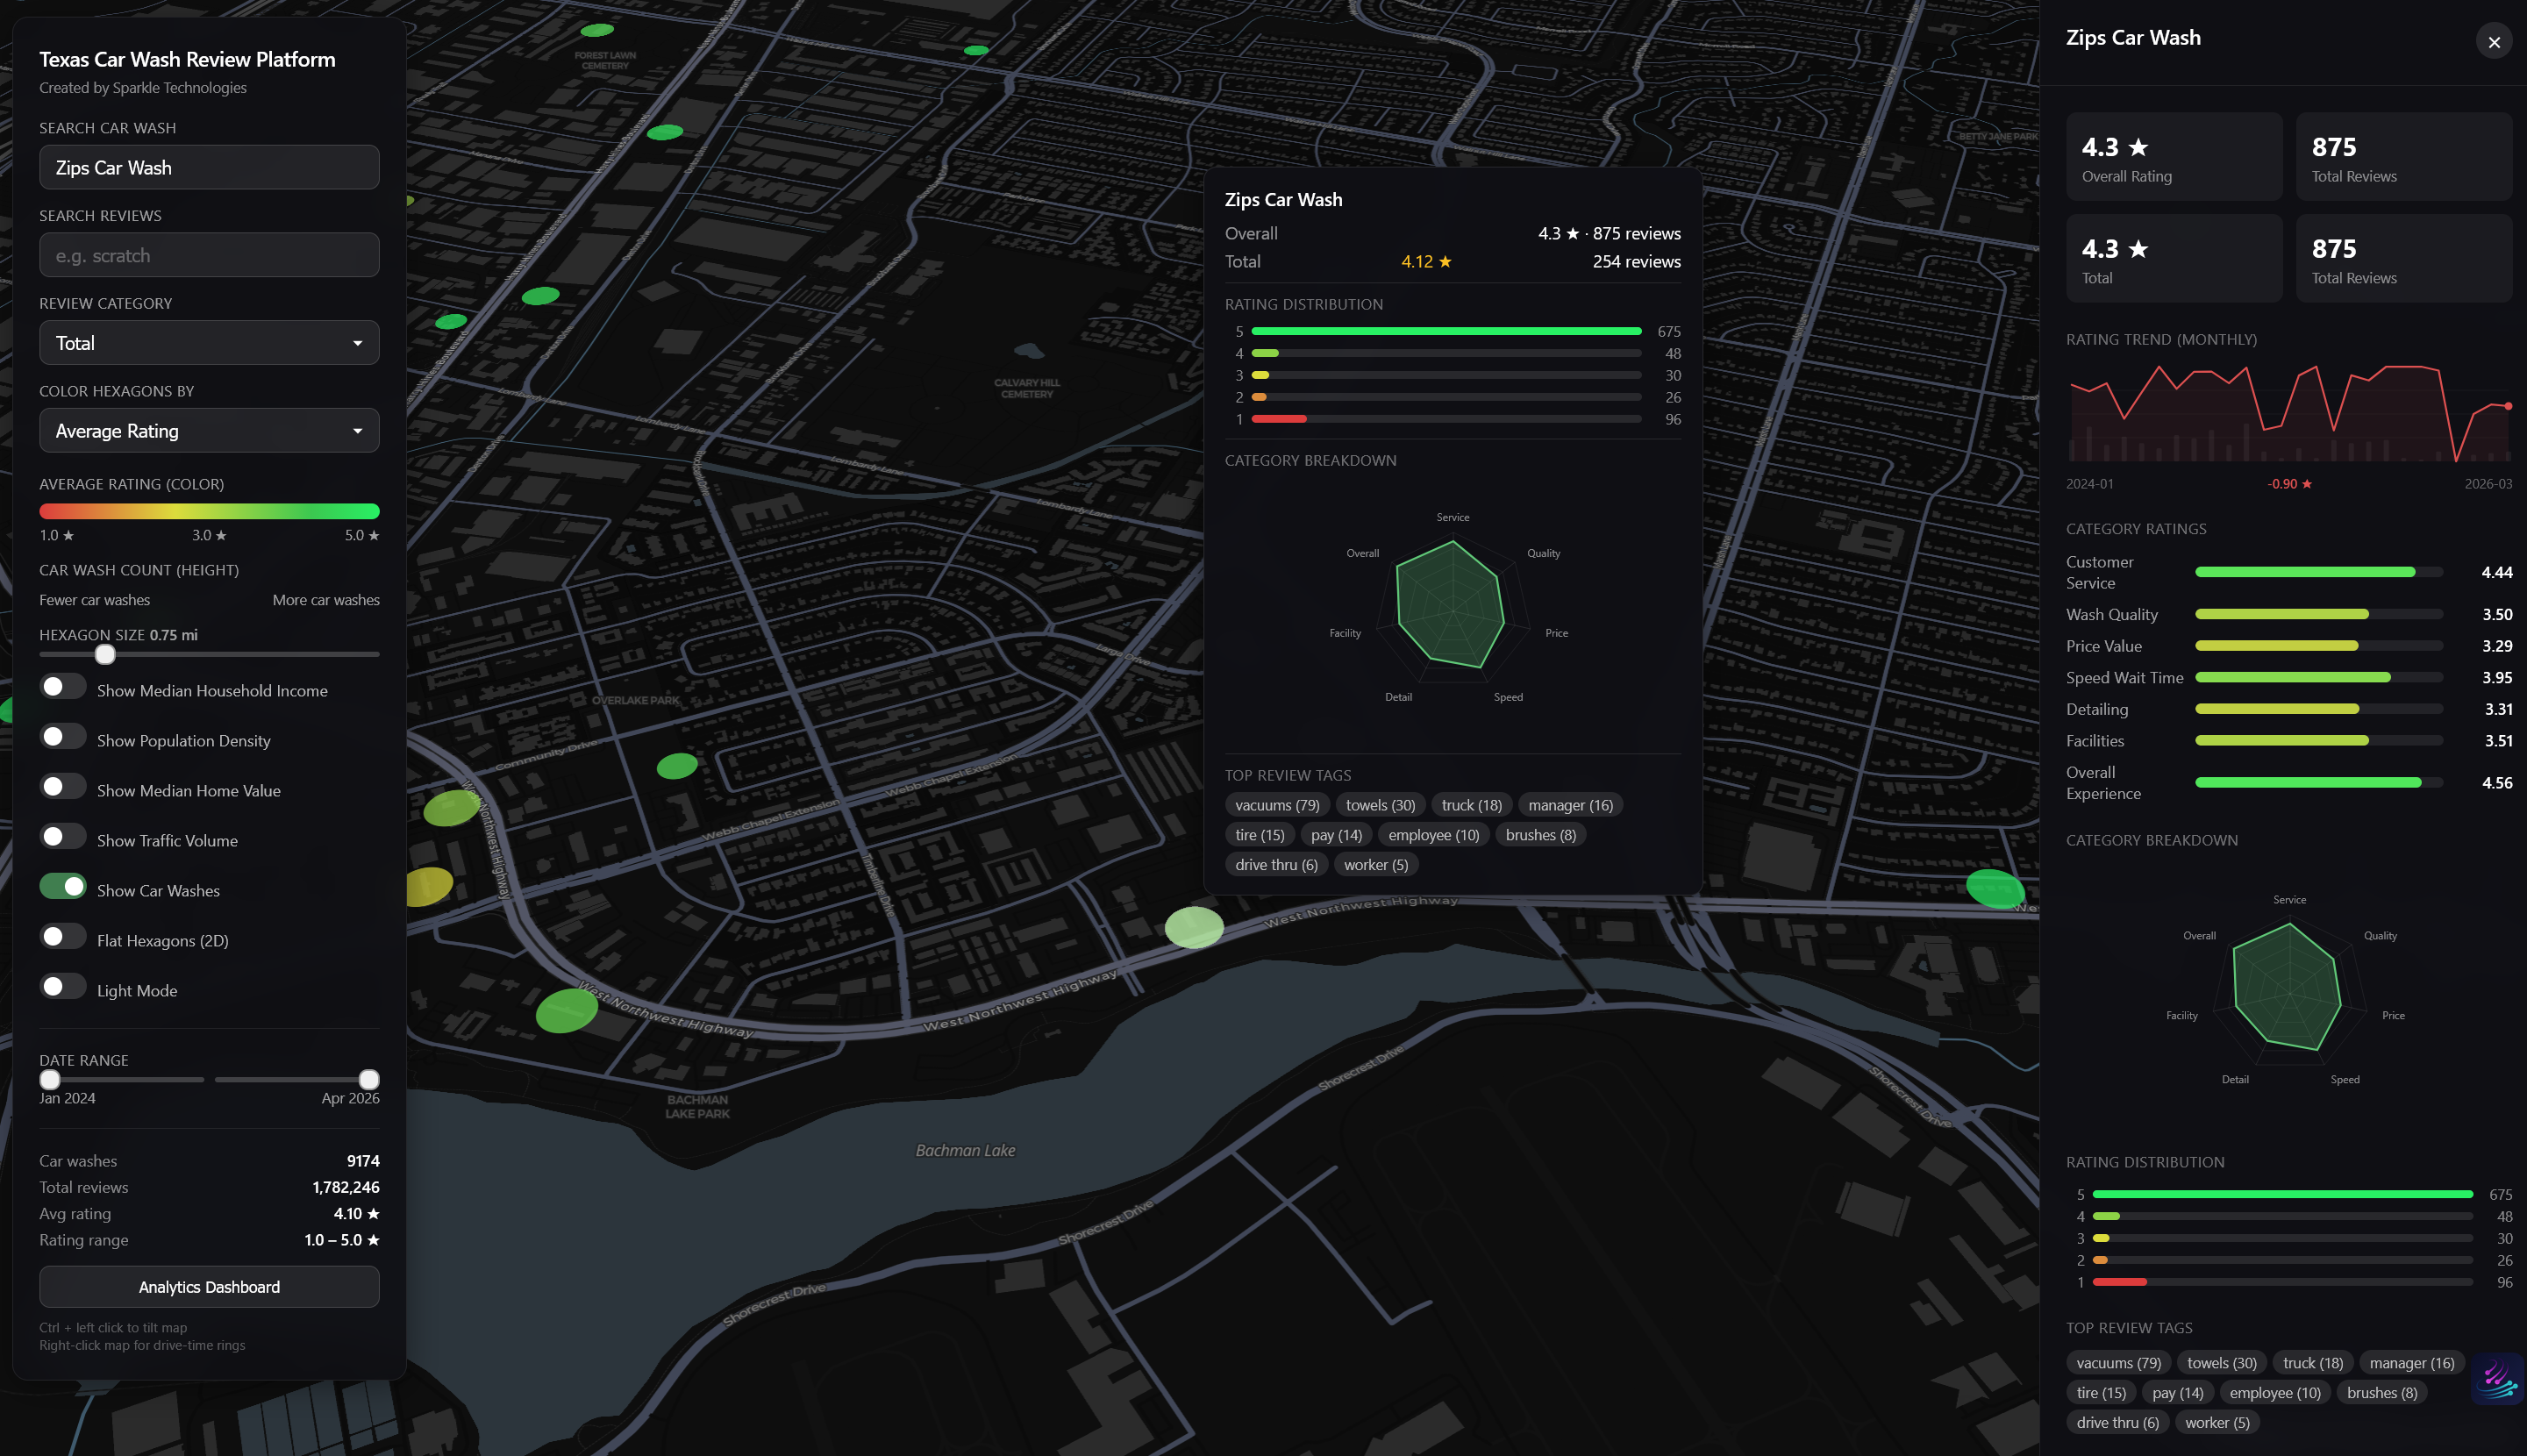The image size is (2527, 1456).
Task: Select the vacuums (79) tag in popup
Action: (x=1277, y=805)
